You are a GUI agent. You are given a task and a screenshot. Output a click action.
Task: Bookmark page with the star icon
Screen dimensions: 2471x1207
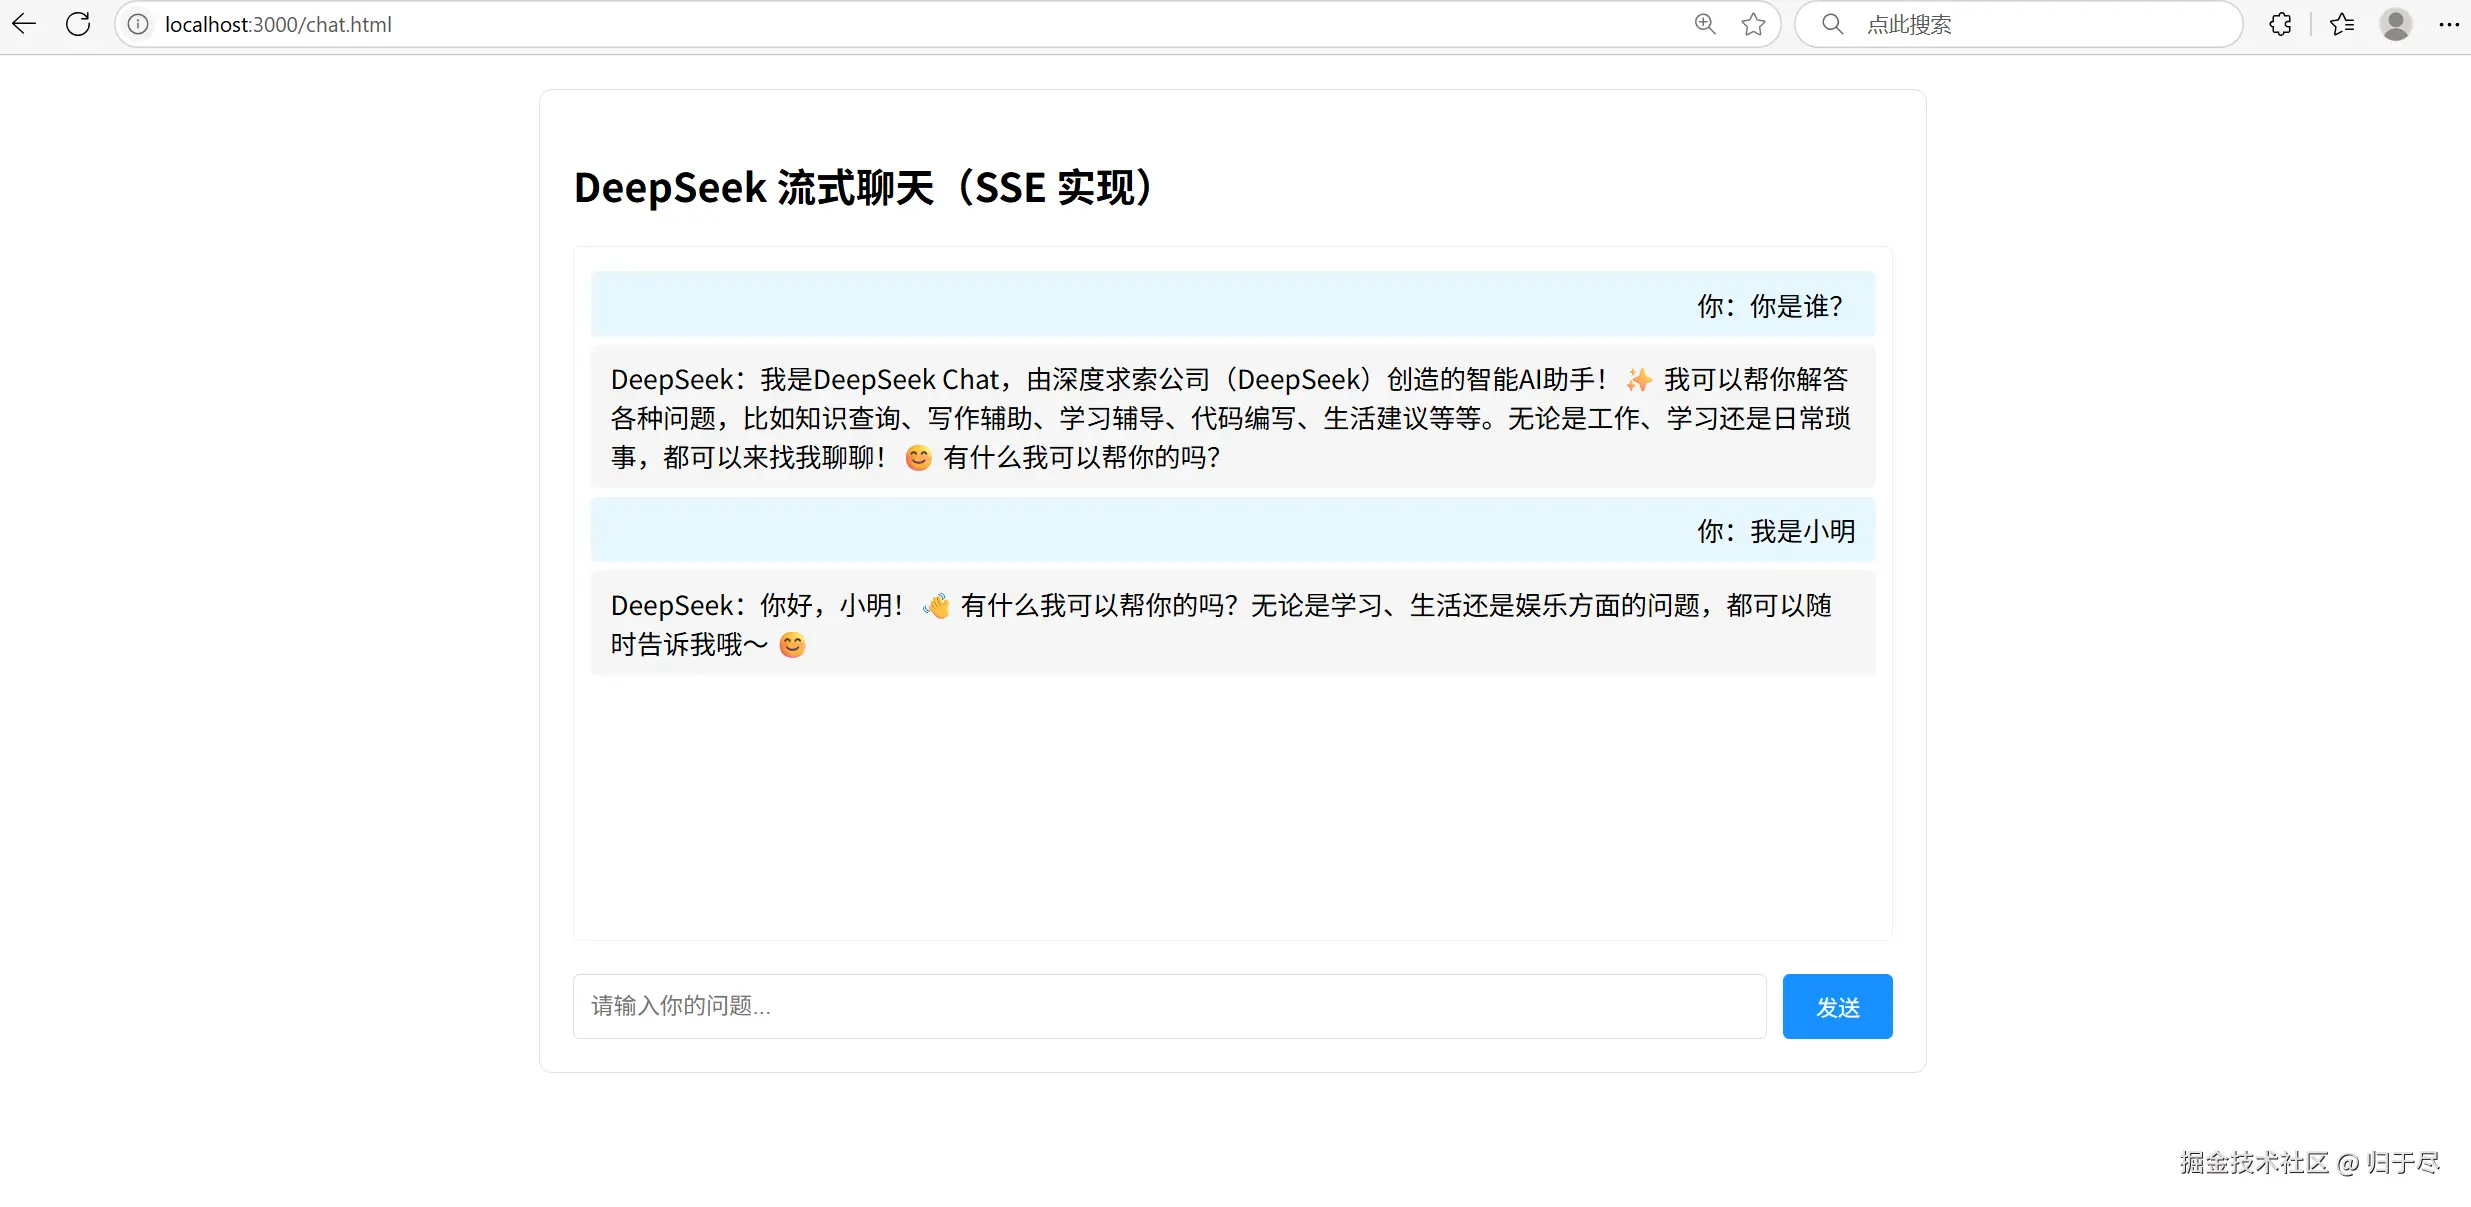point(1753,24)
